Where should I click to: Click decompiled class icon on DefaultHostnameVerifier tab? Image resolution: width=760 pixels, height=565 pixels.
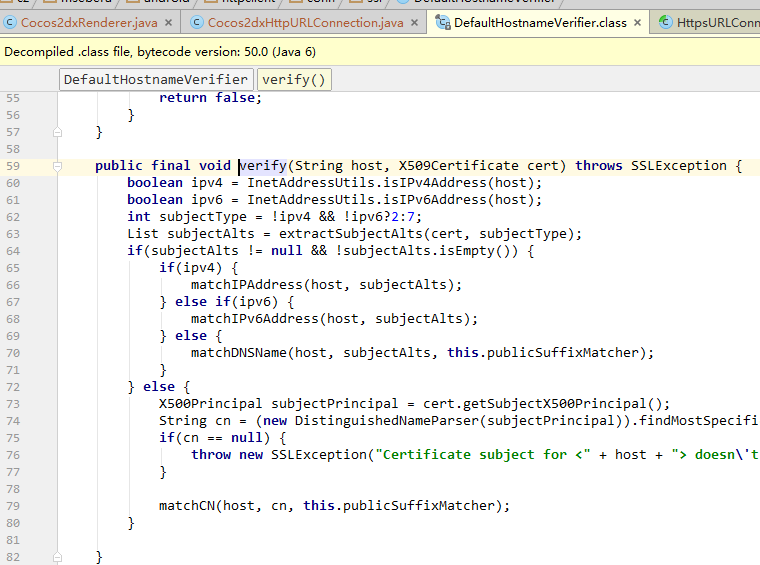443,22
